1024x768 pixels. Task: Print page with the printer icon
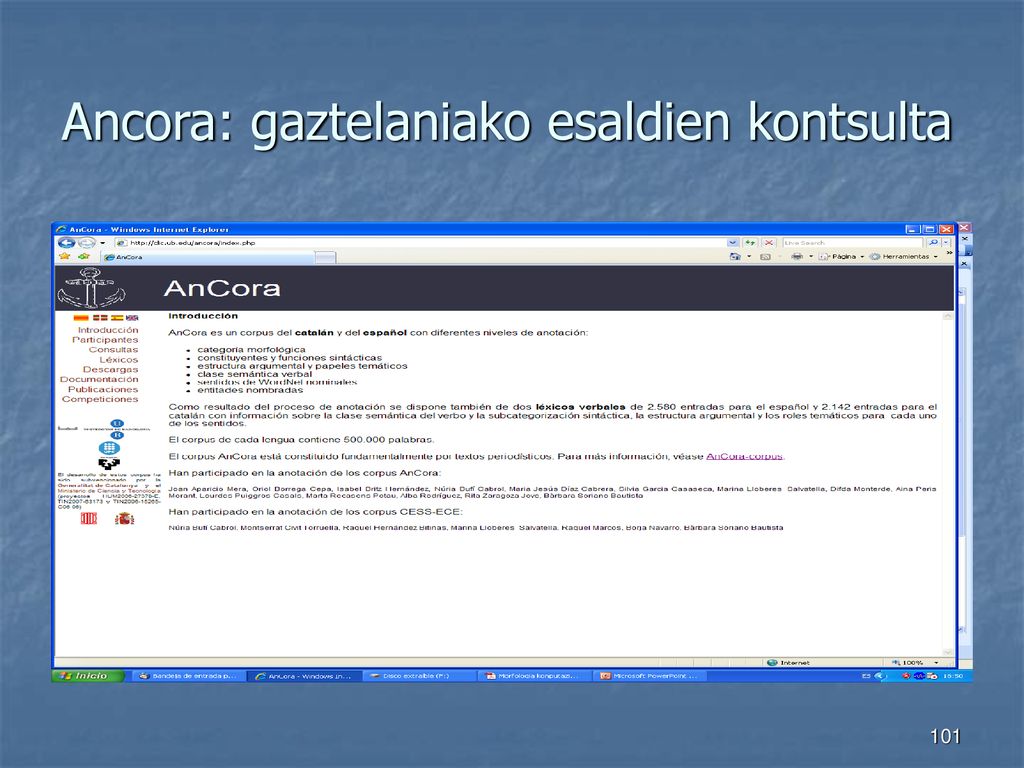tap(797, 257)
